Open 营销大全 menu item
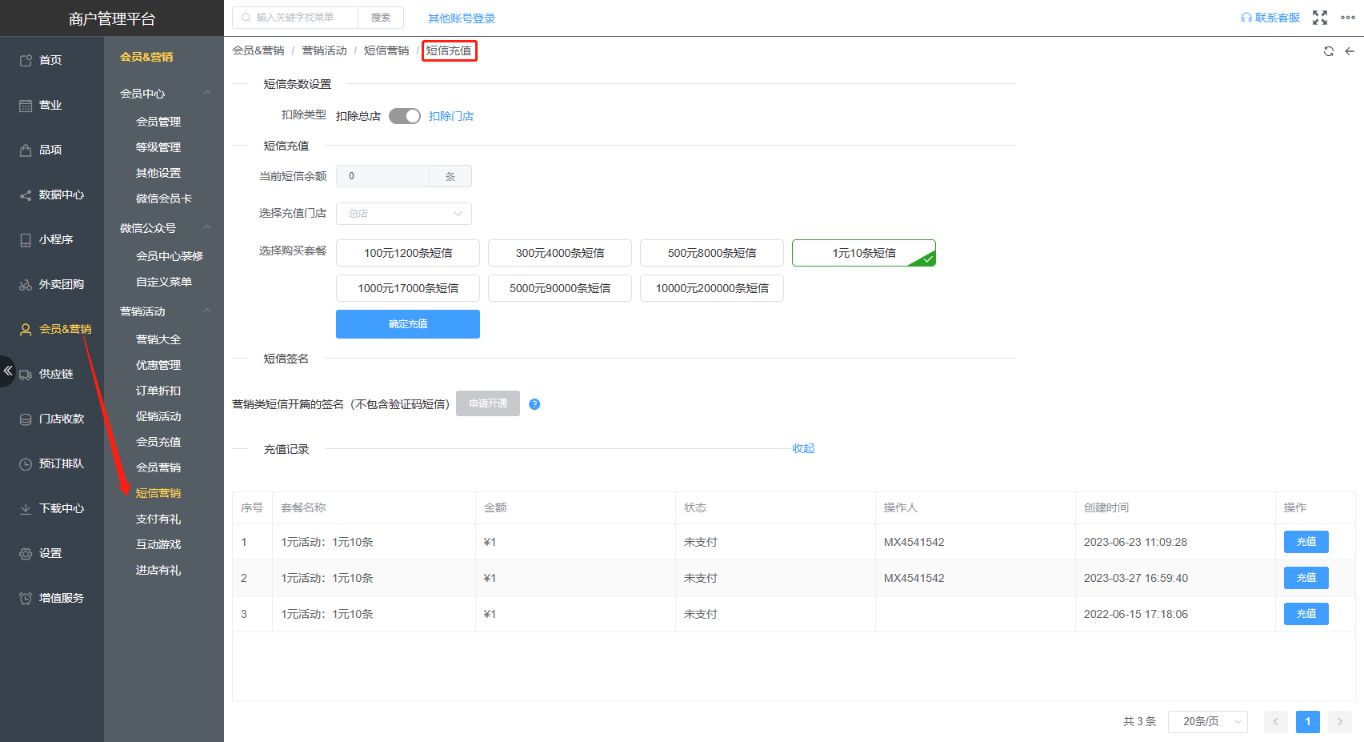Viewport: 1364px width, 742px height. [158, 340]
